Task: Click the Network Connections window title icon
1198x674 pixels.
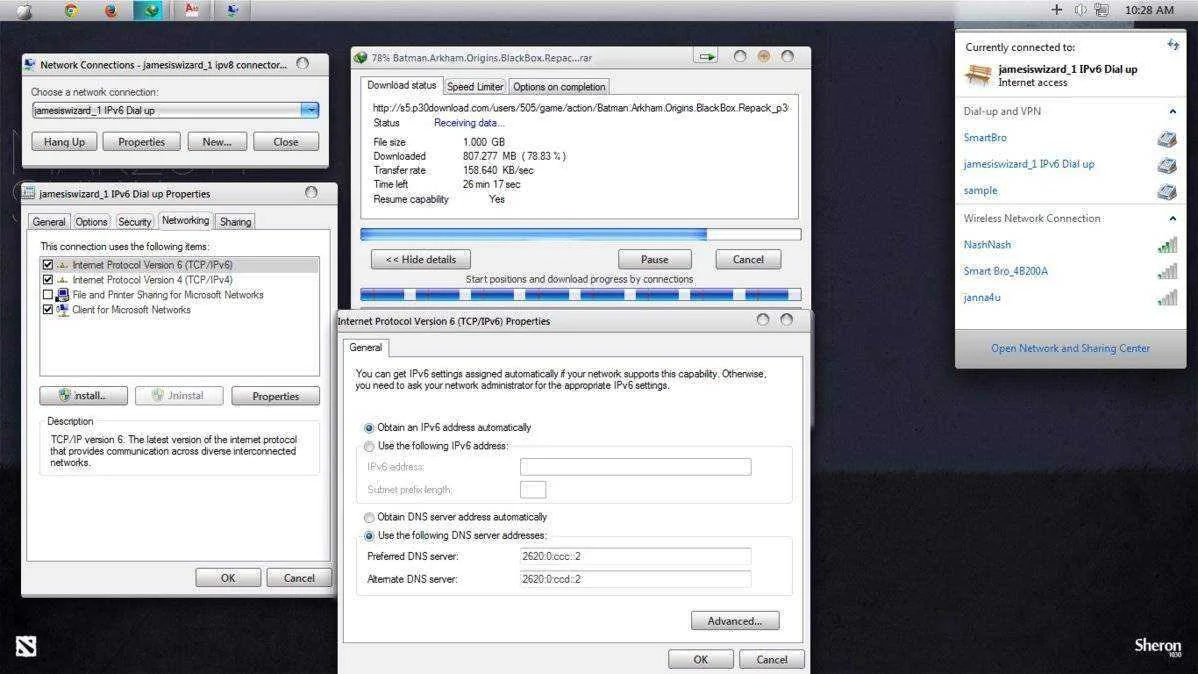Action: [30, 65]
